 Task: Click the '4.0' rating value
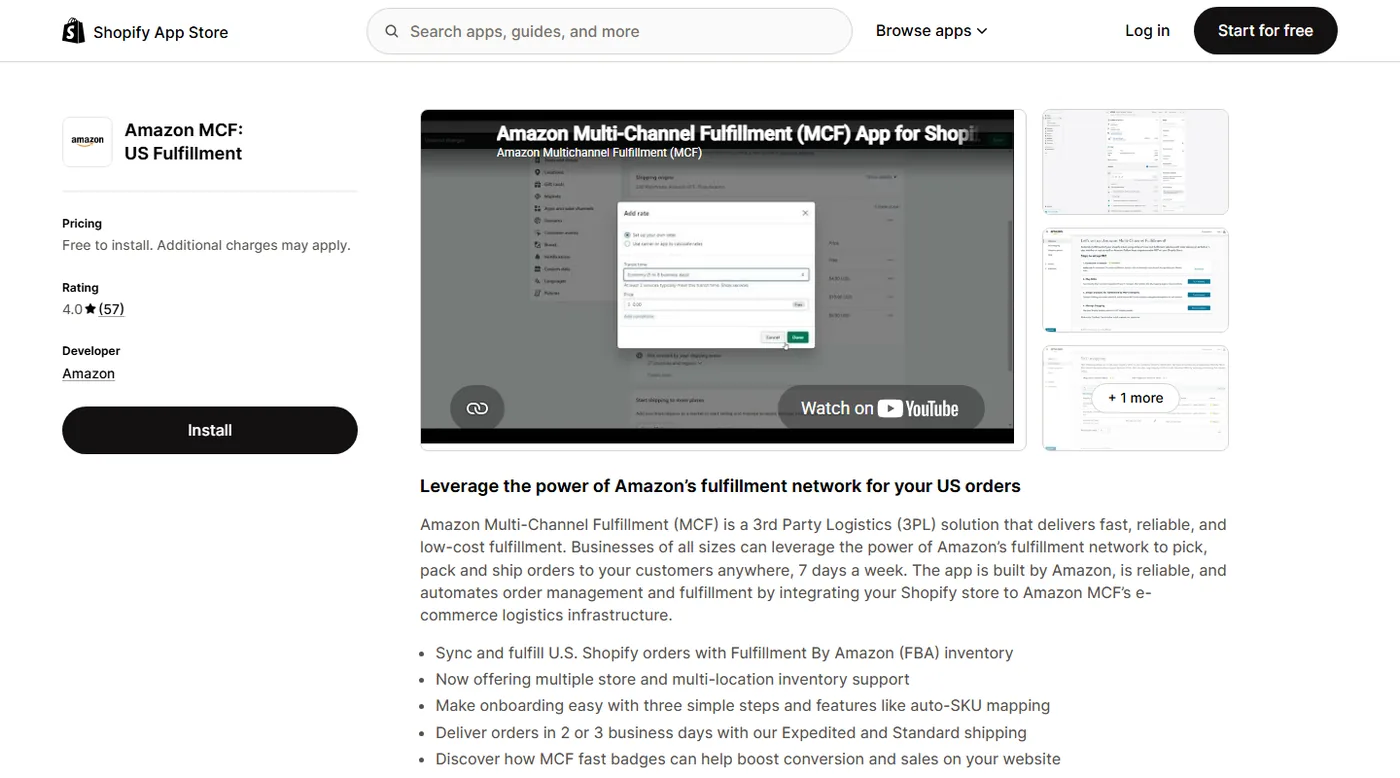(x=72, y=309)
